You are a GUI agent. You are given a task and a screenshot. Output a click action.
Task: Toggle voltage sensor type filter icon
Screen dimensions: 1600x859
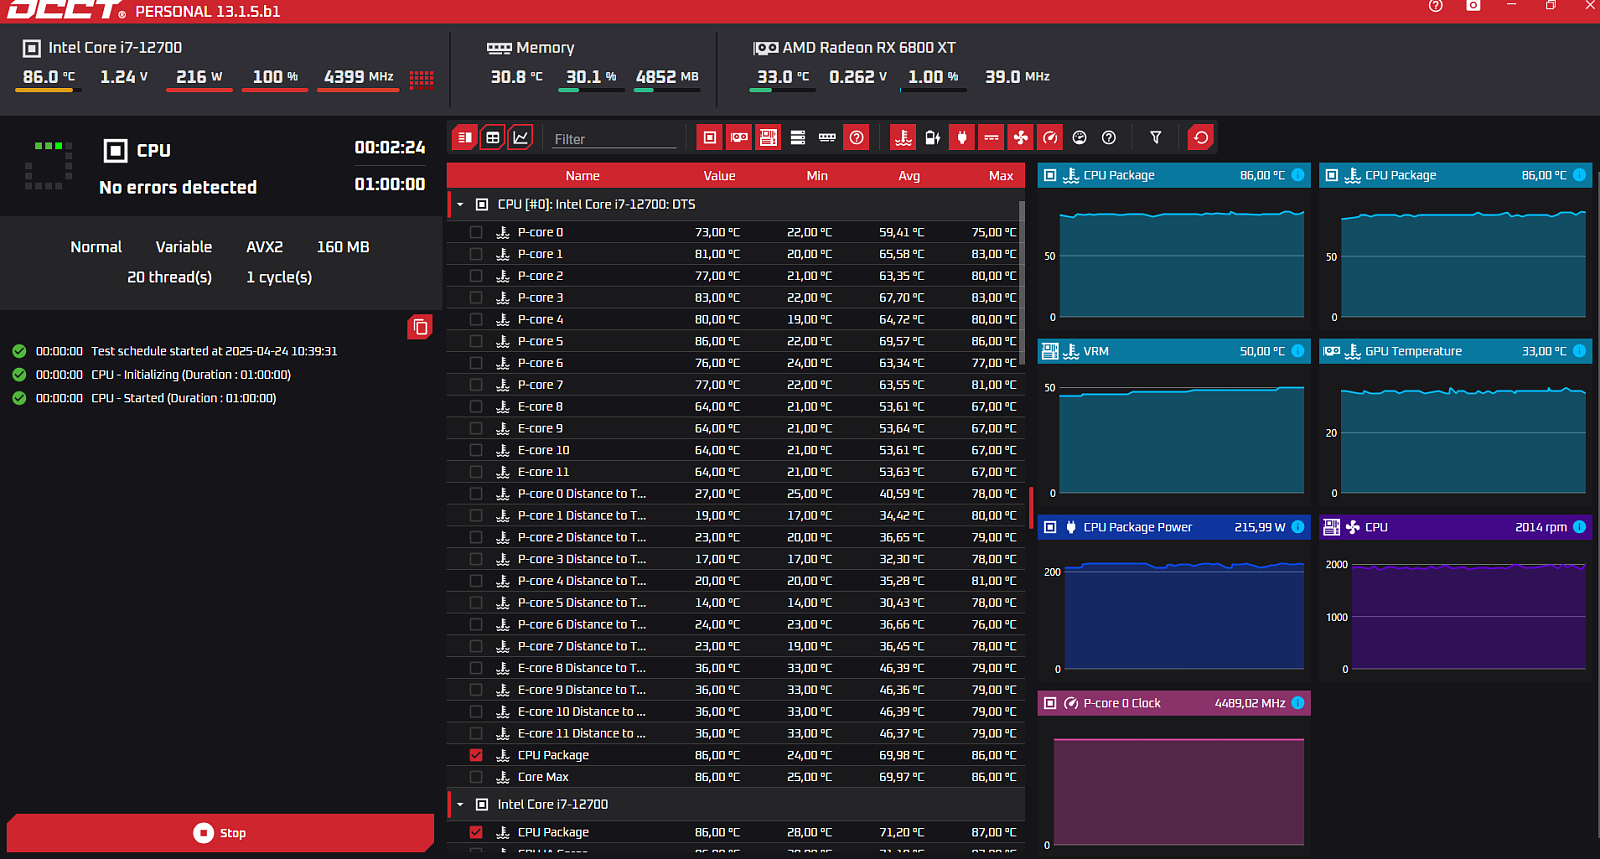coord(991,137)
